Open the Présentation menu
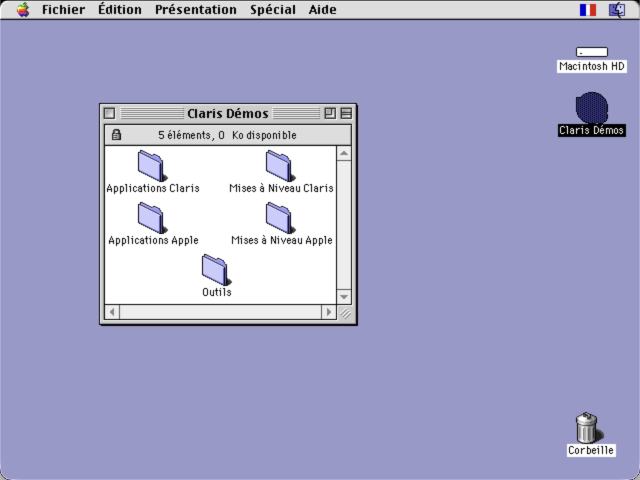 (x=196, y=9)
